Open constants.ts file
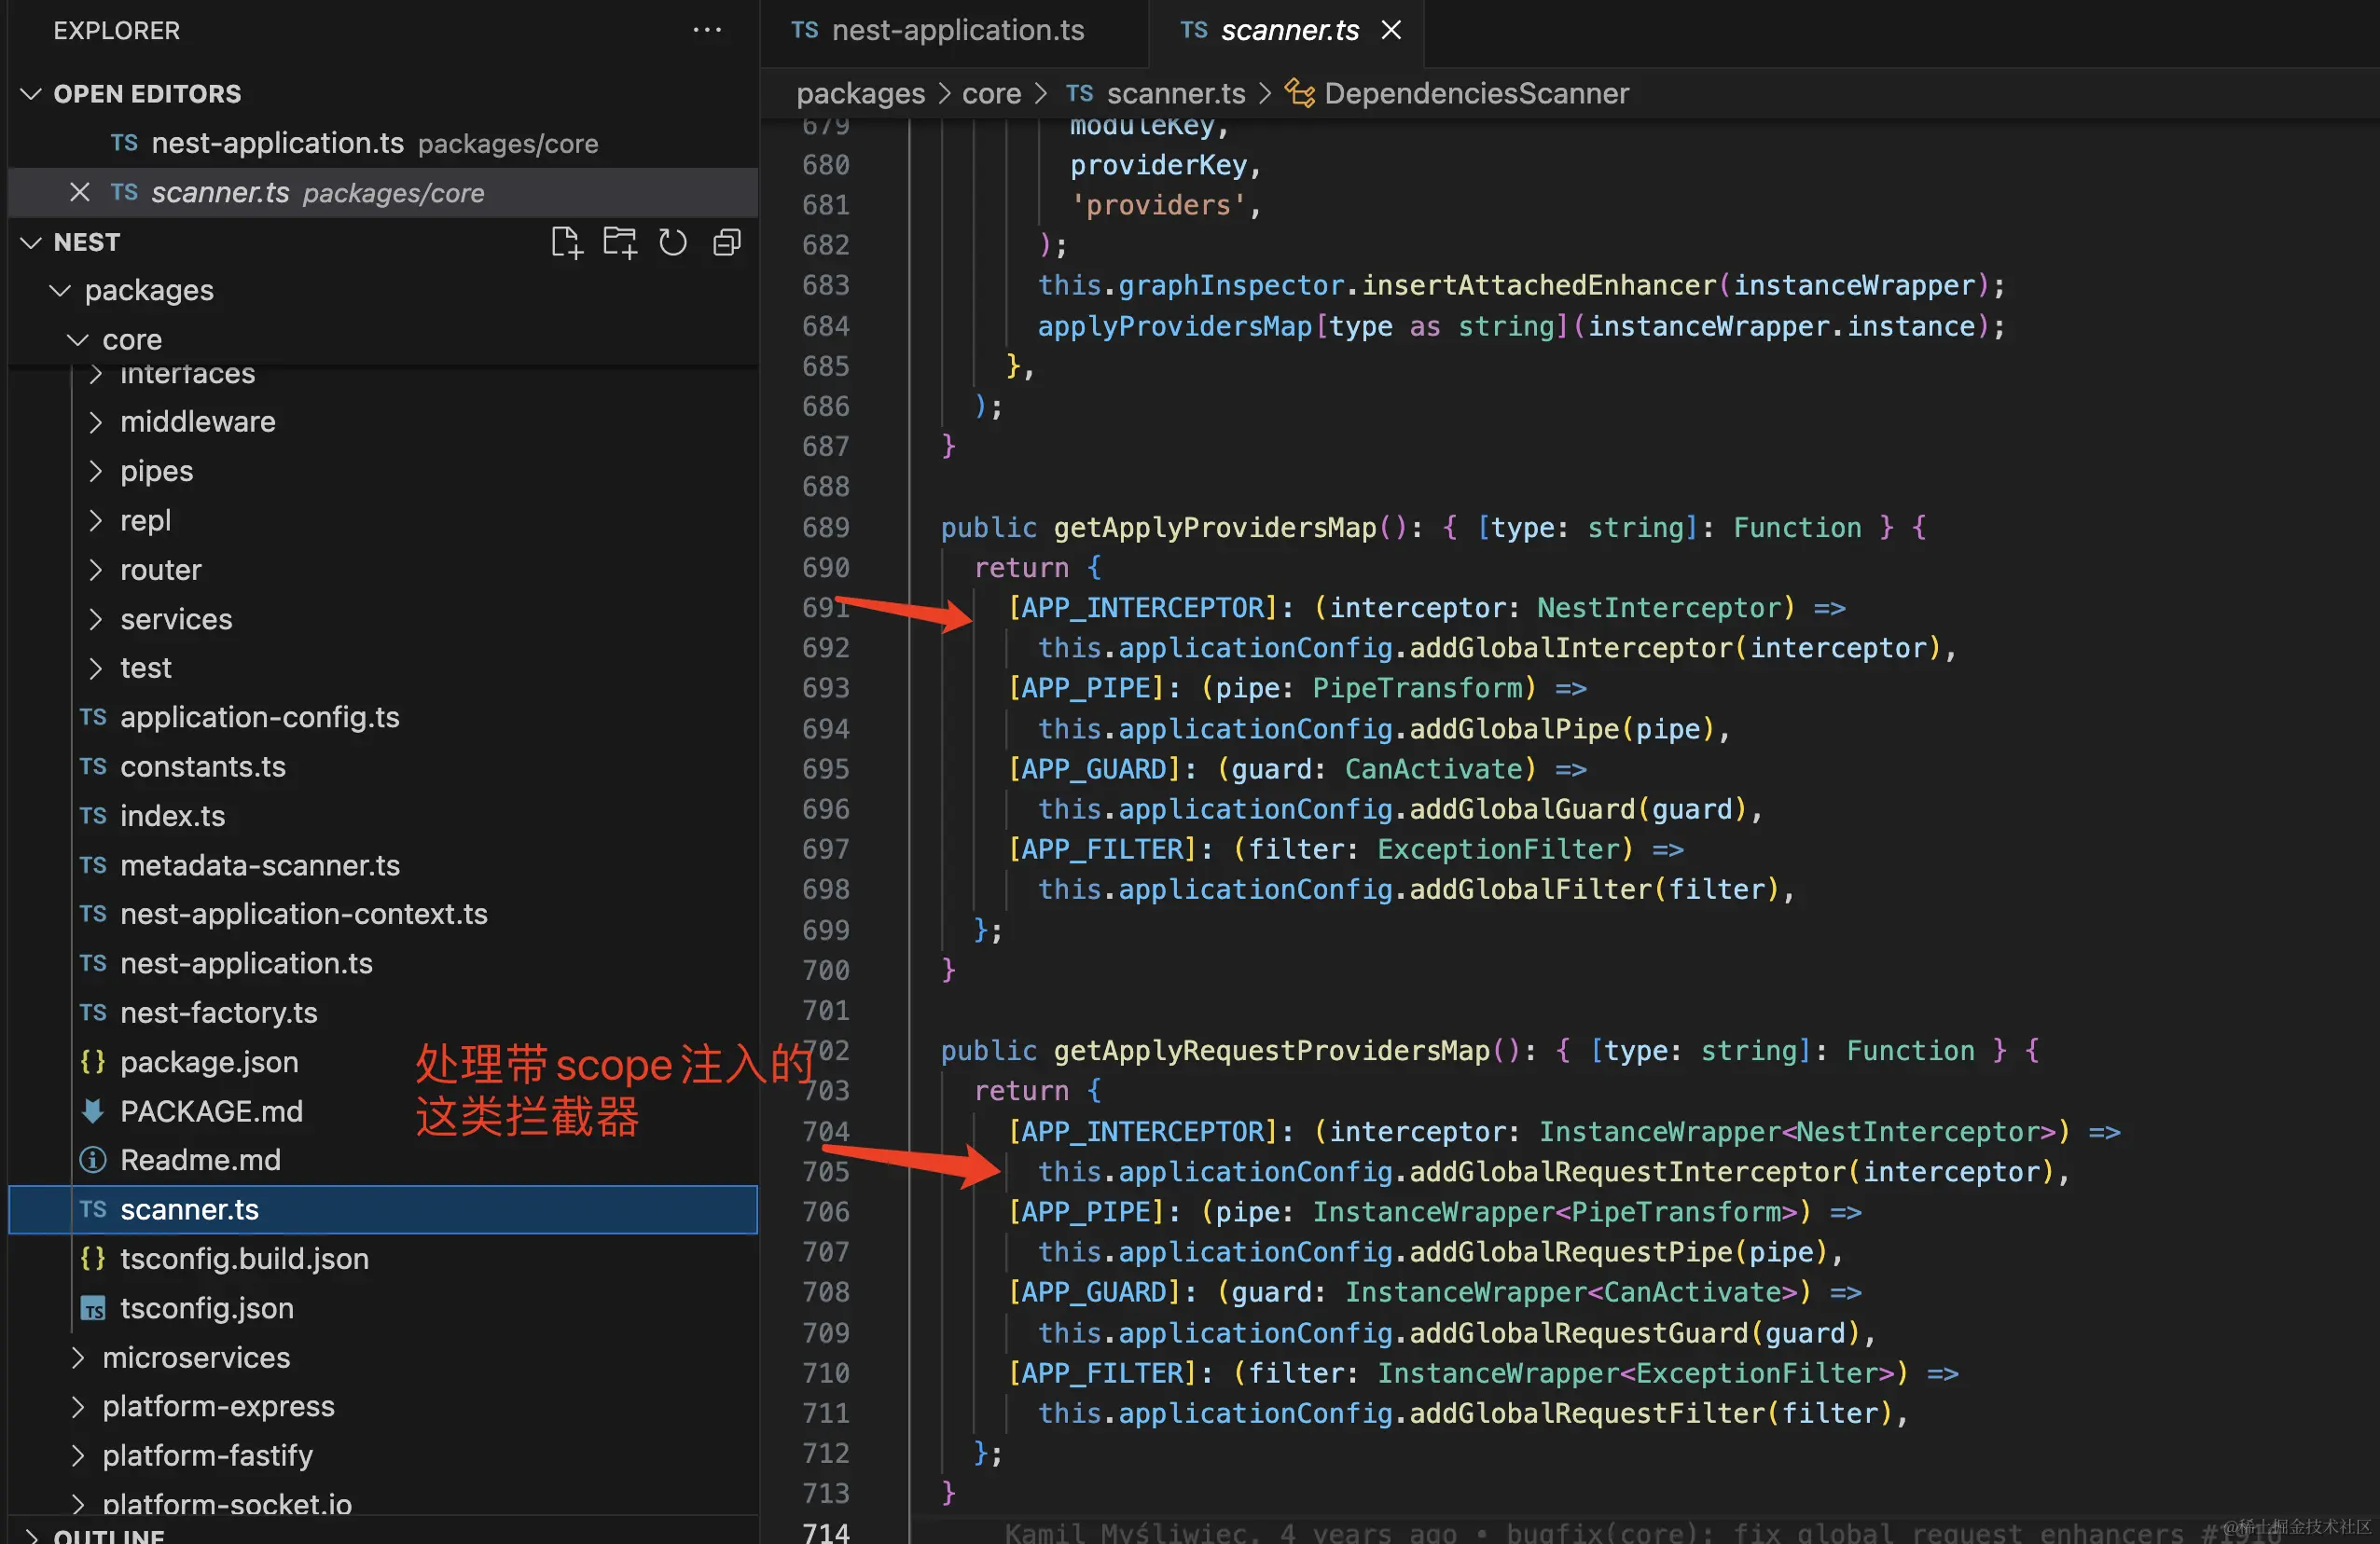Screen dimensions: 2380x1544 [x=382, y=766]
